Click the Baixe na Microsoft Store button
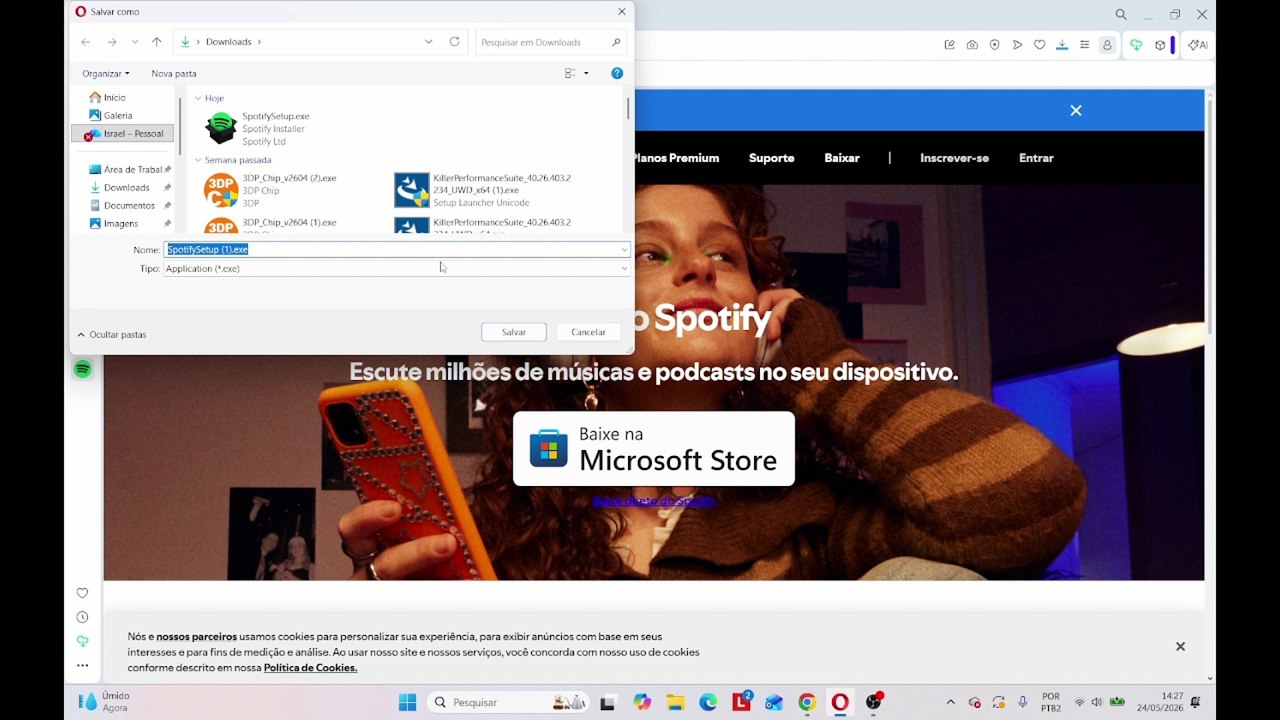The width and height of the screenshot is (1280, 720). click(x=654, y=449)
